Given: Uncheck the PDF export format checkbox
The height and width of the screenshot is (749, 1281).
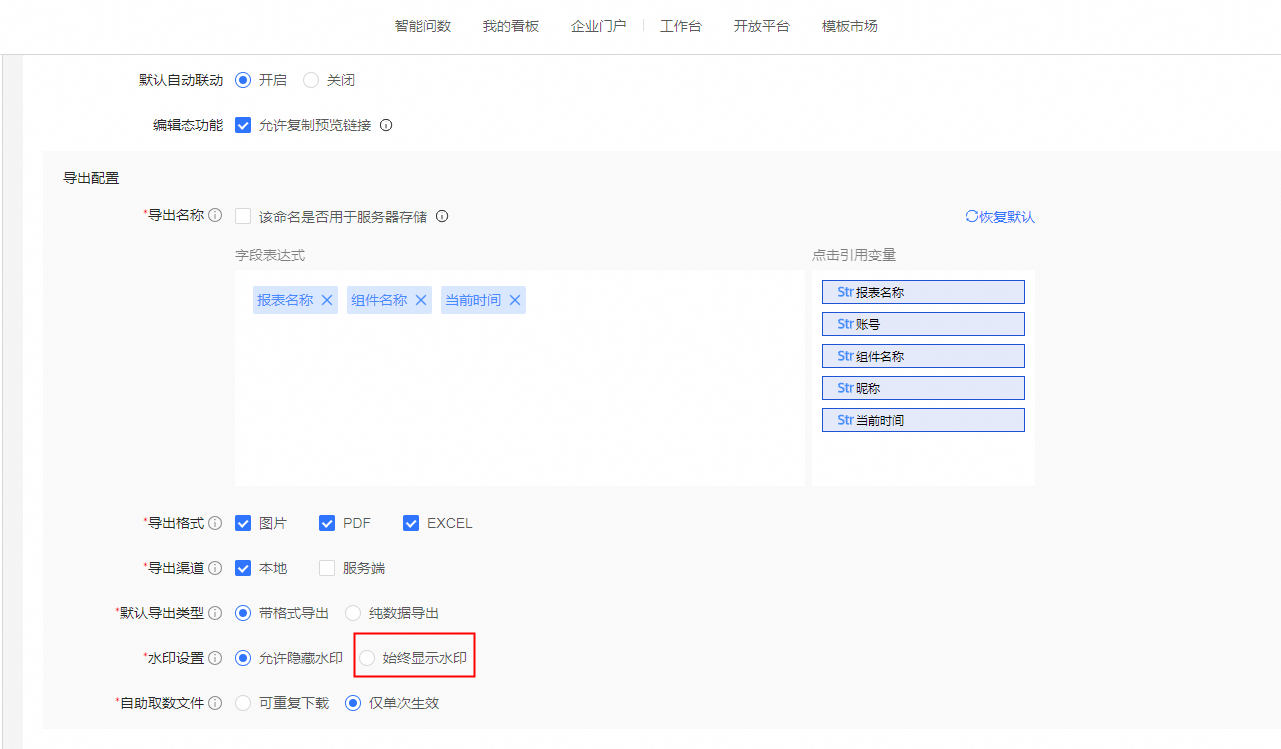Looking at the screenshot, I should coord(327,523).
